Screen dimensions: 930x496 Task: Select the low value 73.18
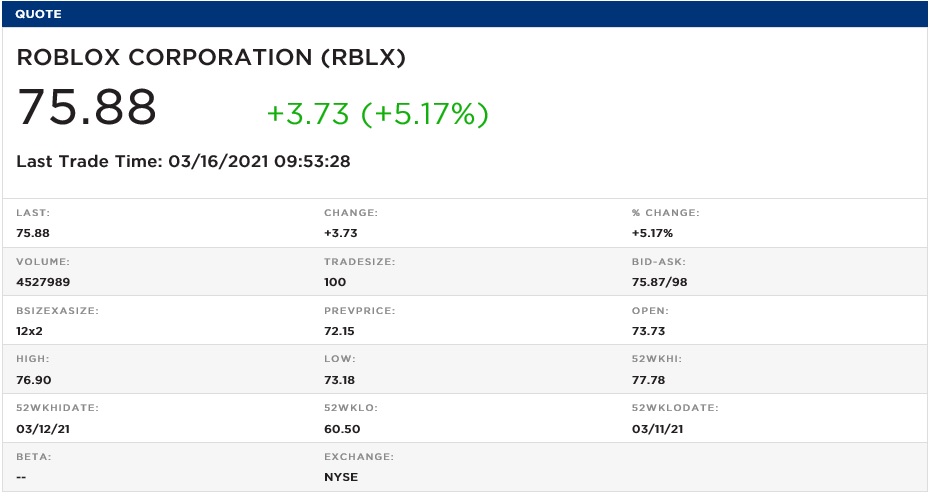tap(339, 380)
